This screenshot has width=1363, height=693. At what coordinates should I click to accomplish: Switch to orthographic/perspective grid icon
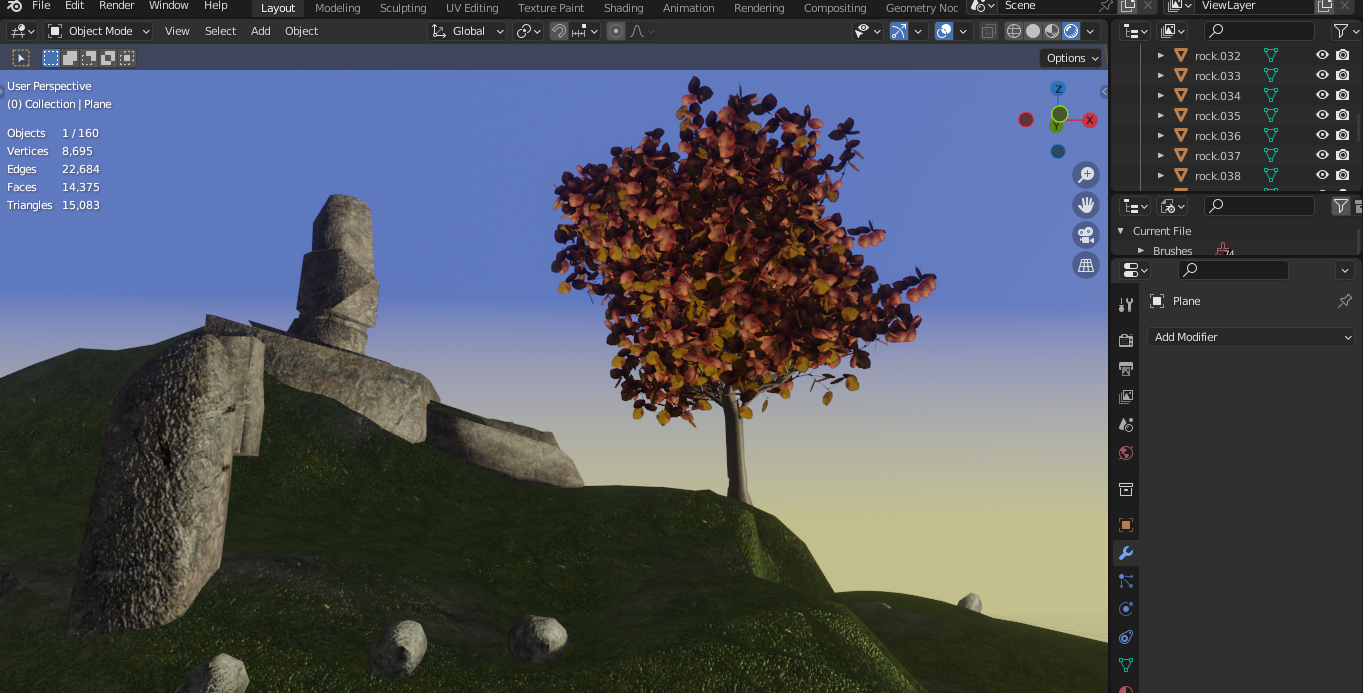[1085, 265]
